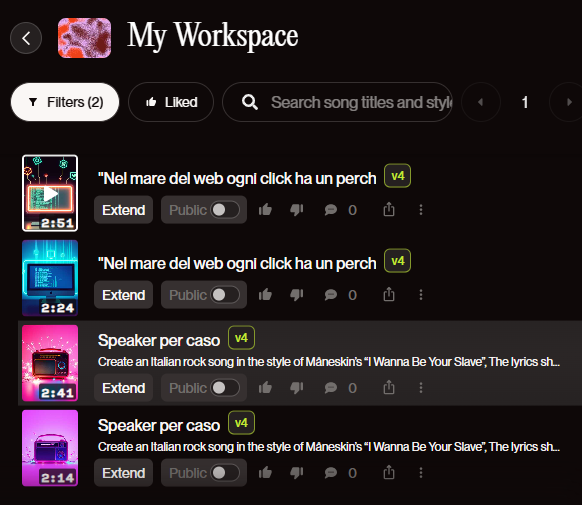
Task: Play the 2:51 song from its thumbnail
Action: pyautogui.click(x=50, y=193)
